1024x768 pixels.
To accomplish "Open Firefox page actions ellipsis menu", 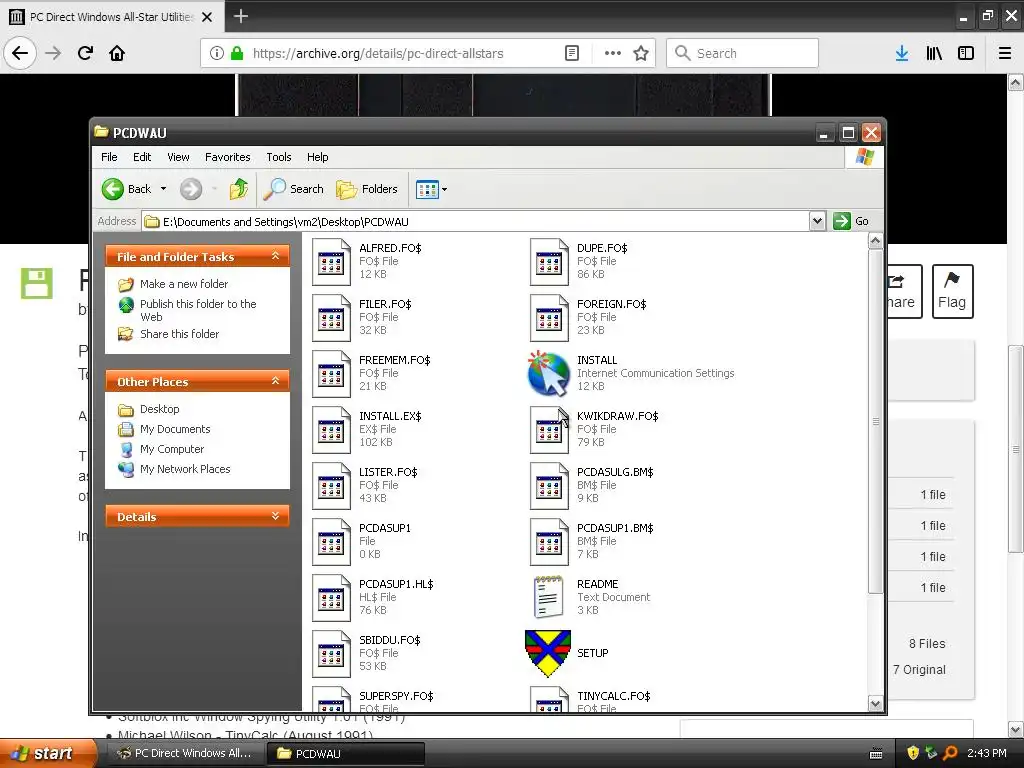I will click(613, 53).
